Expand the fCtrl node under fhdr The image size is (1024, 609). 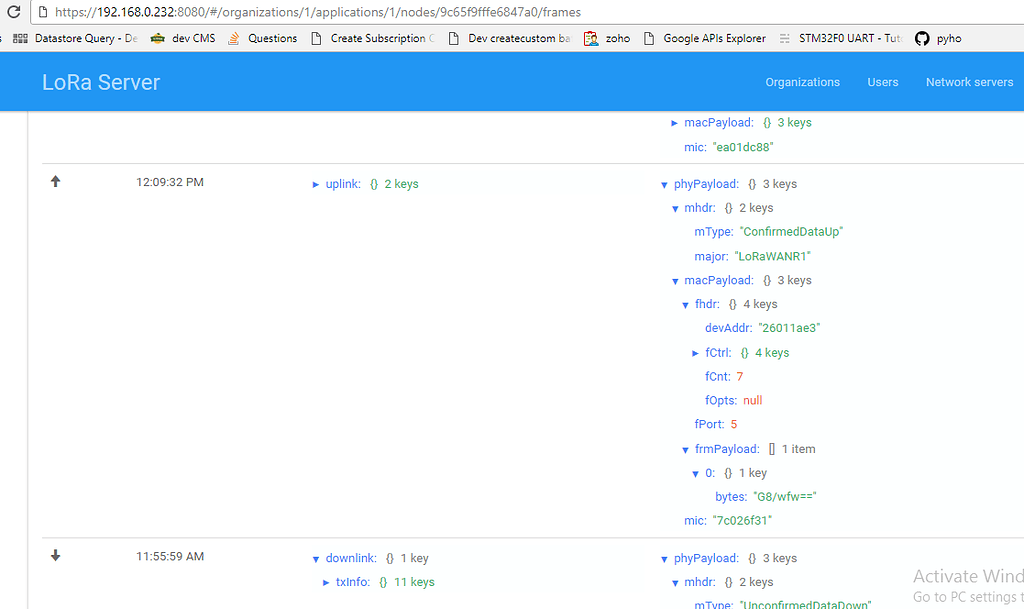click(696, 352)
